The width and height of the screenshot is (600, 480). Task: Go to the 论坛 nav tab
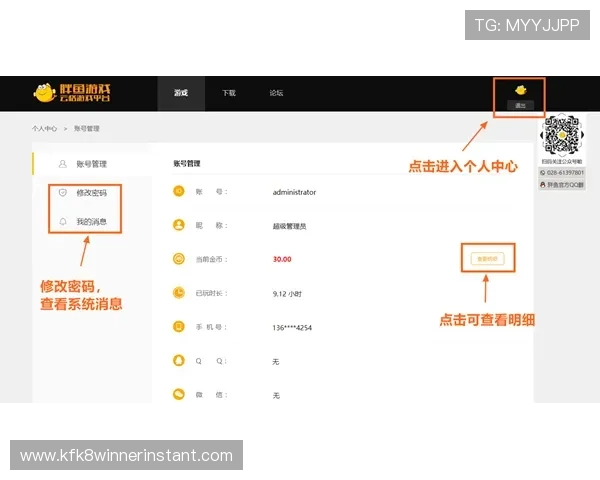click(x=276, y=93)
